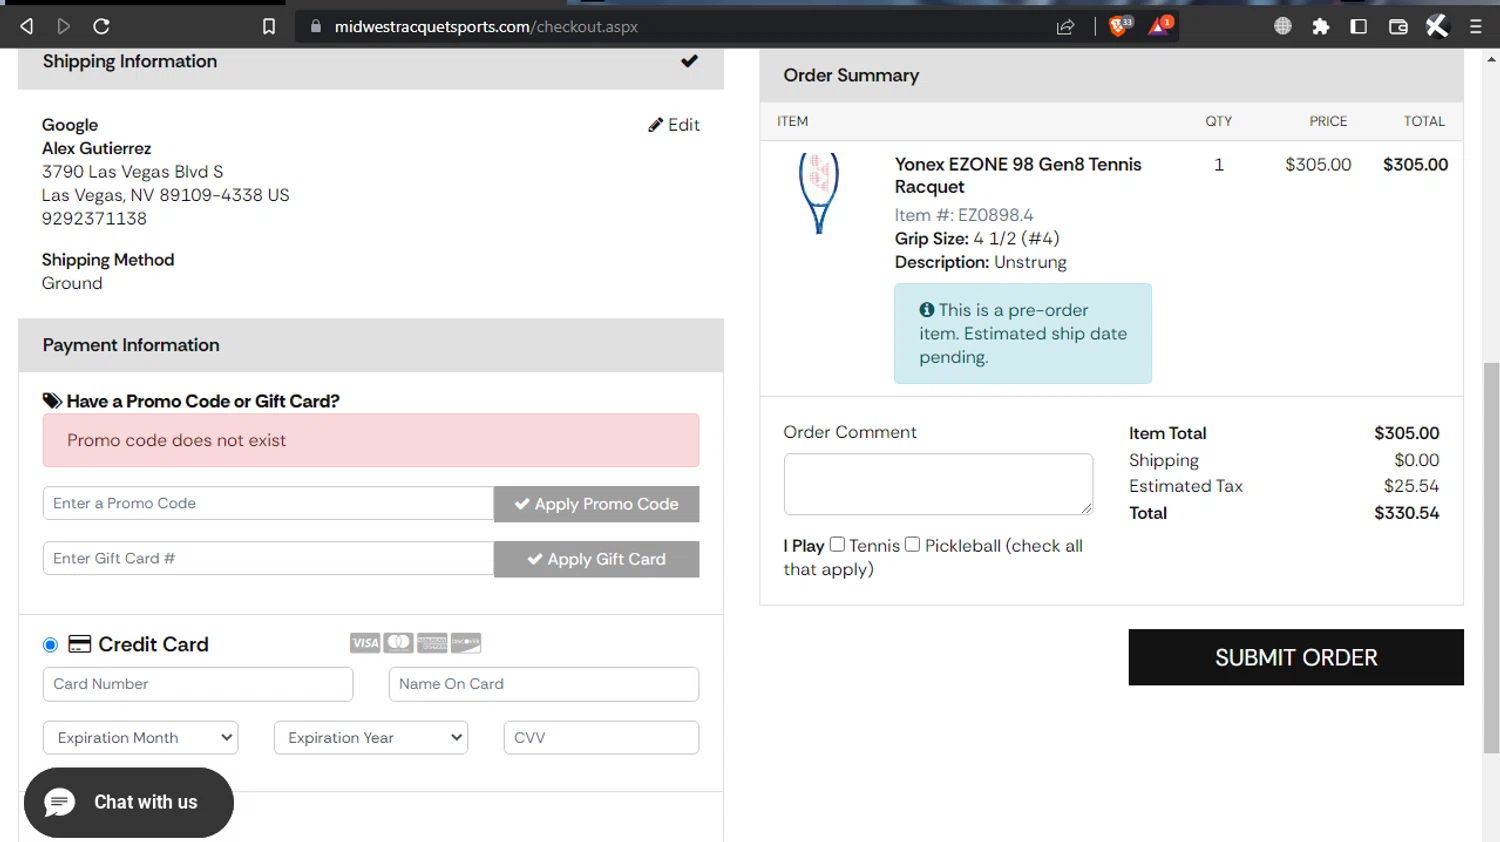1500x842 pixels.
Task: Focus the Enter Gift Card # field
Action: tap(268, 558)
